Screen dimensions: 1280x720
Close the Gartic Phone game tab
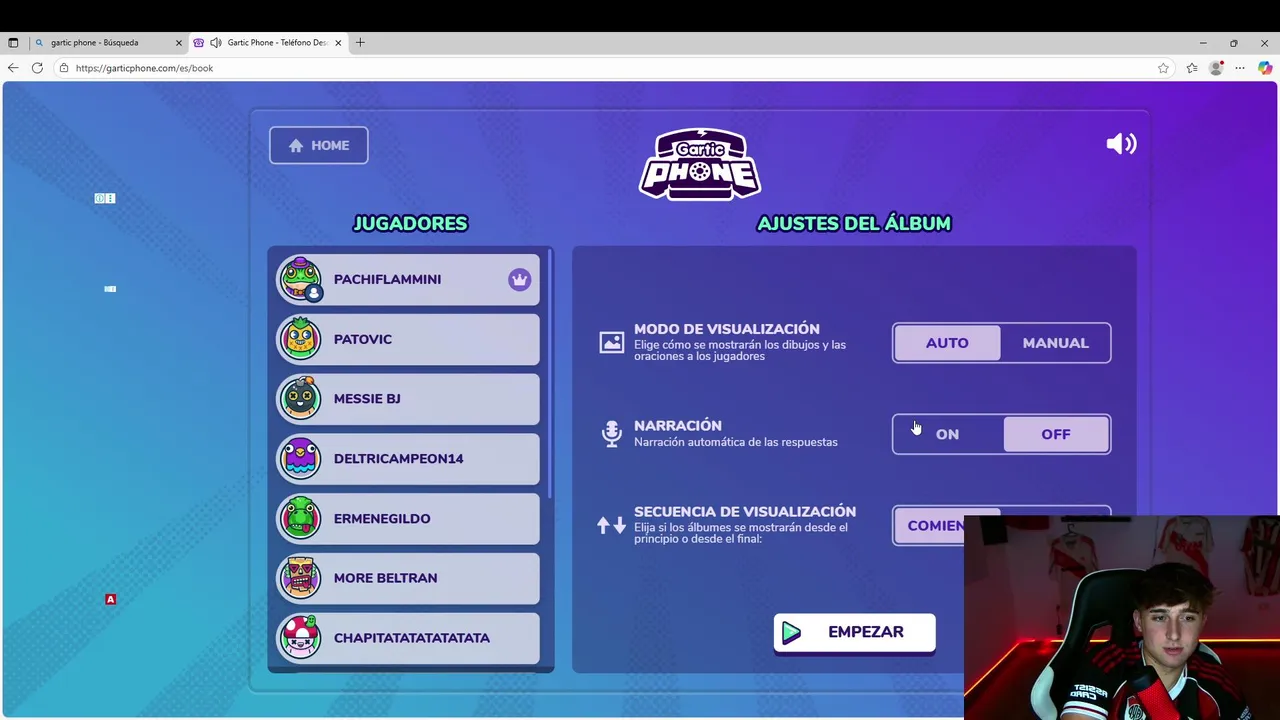click(338, 43)
